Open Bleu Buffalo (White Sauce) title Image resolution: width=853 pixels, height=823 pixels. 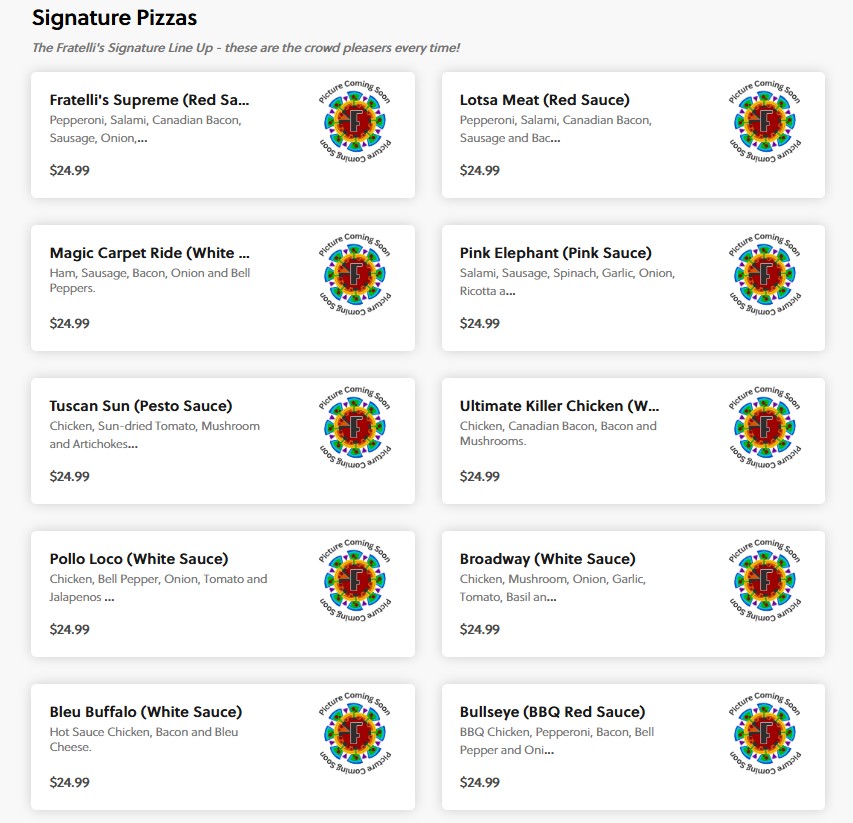click(x=145, y=712)
